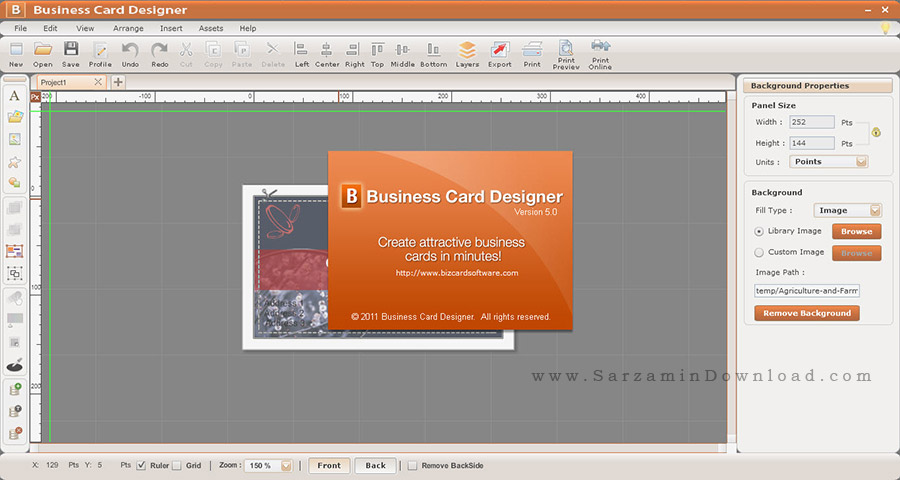Close the Project1 tab
The image size is (900, 480).
(x=98, y=82)
